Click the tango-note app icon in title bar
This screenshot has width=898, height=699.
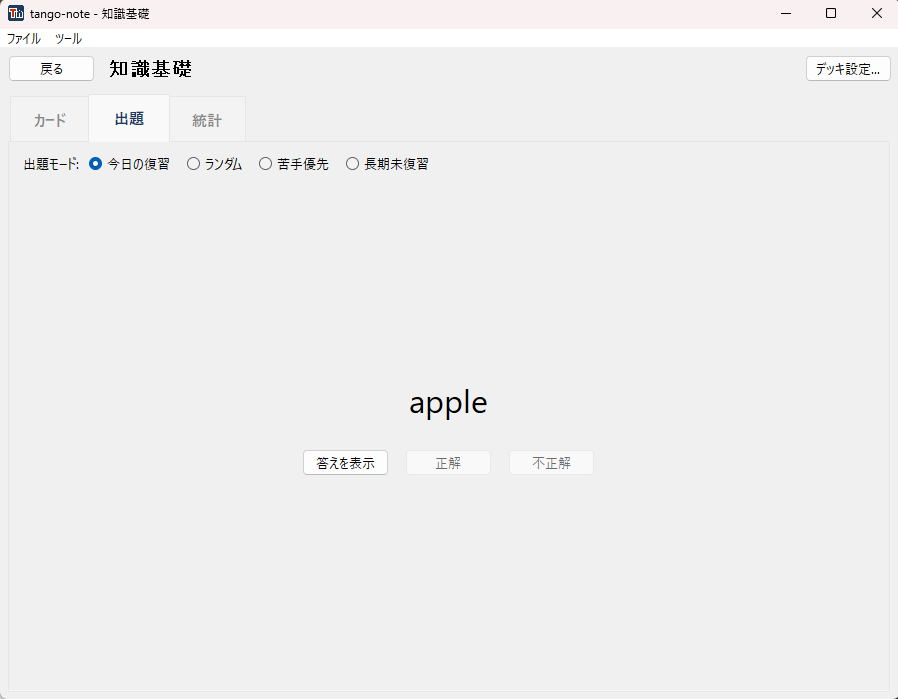tap(15, 13)
